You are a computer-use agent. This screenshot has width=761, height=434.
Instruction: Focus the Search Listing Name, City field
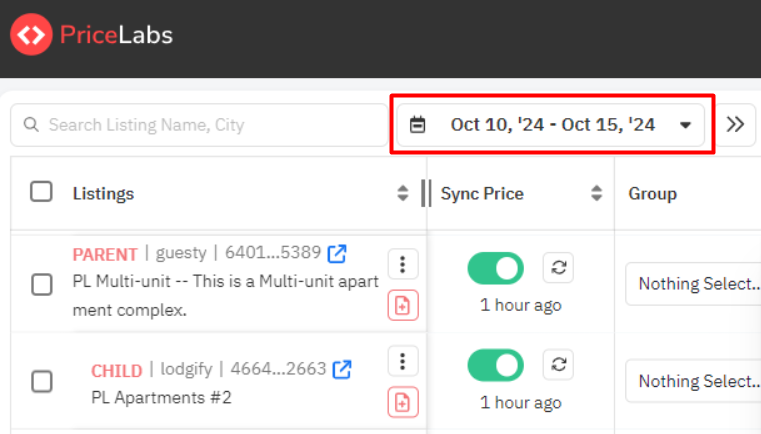click(x=199, y=125)
